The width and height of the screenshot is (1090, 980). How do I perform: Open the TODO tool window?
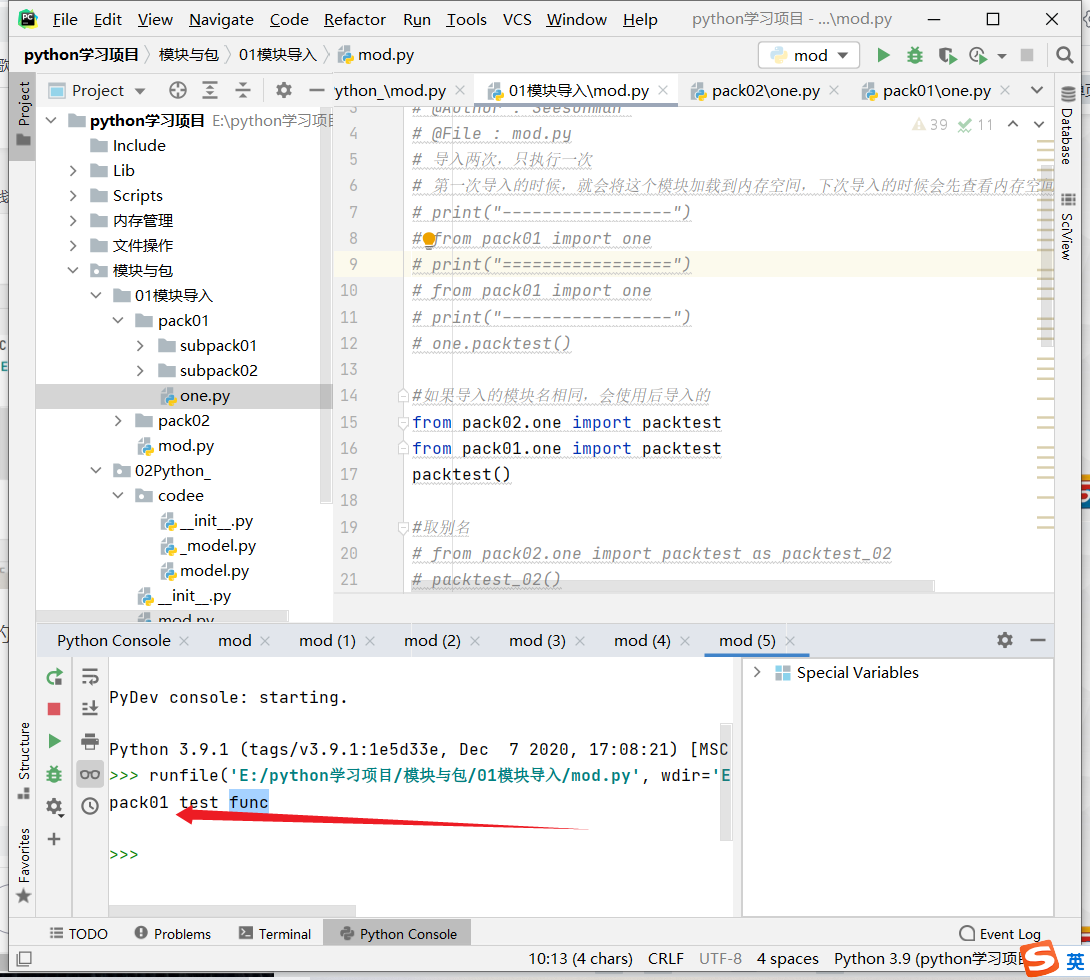pyautogui.click(x=79, y=933)
